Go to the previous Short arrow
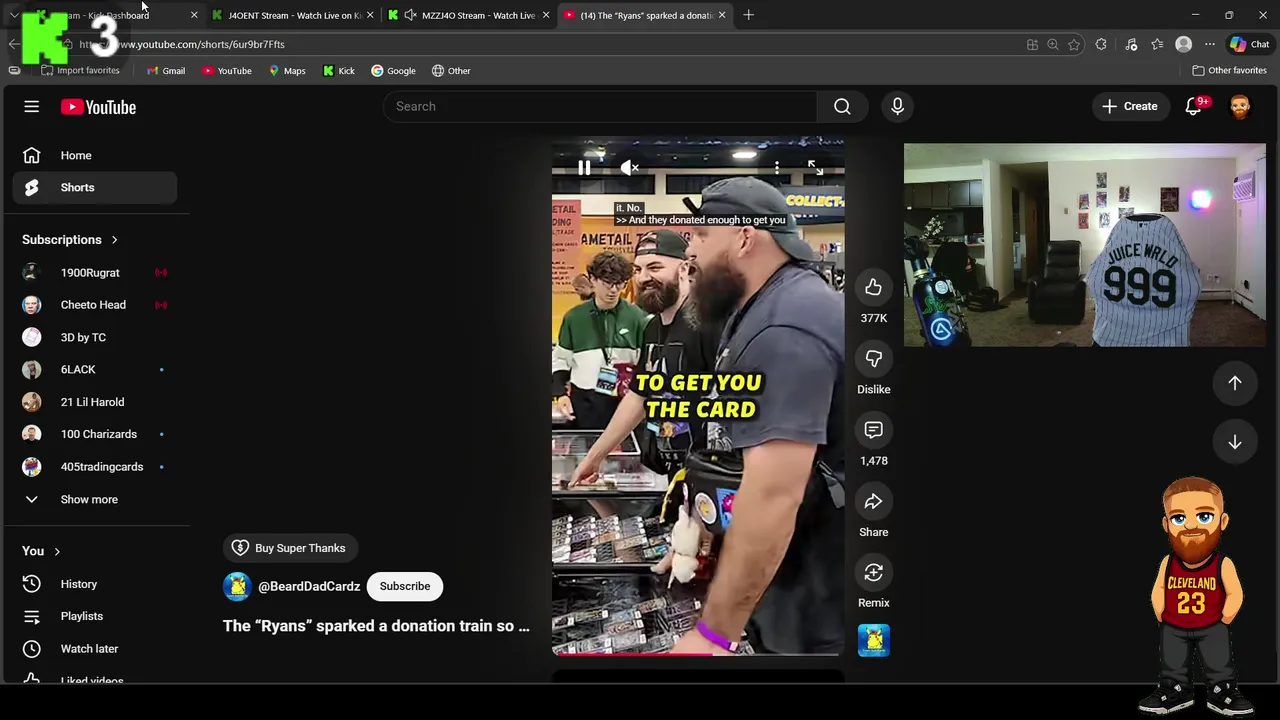This screenshot has width=1280, height=720. click(1235, 383)
